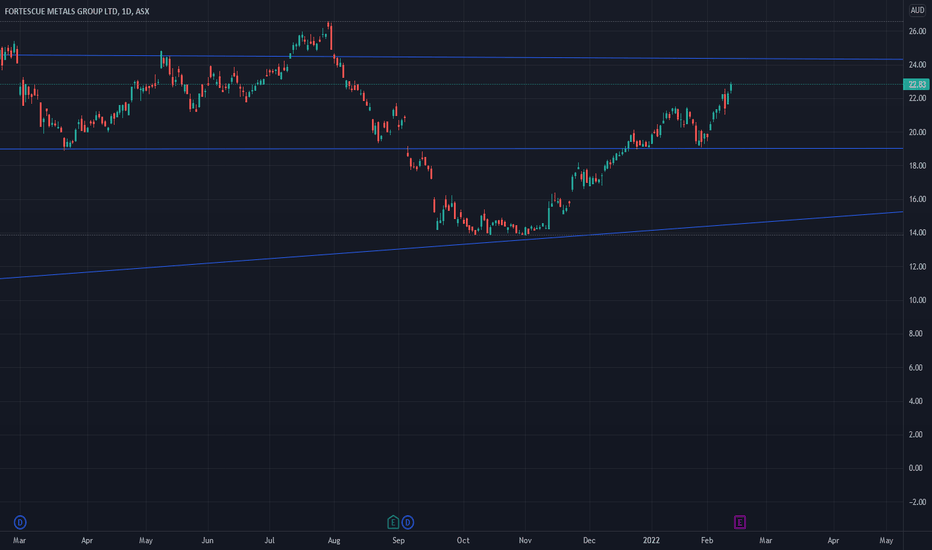Viewport: 932px width, 550px height.
Task: Open the AUD currency selector
Action: 917,10
